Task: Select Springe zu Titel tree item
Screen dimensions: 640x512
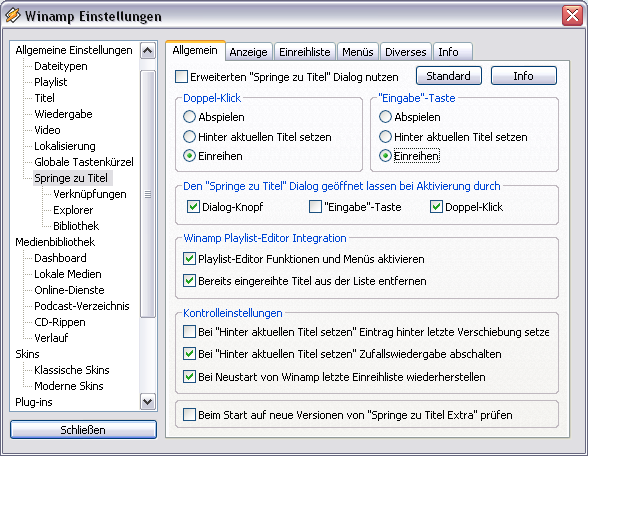Action: coord(71,178)
